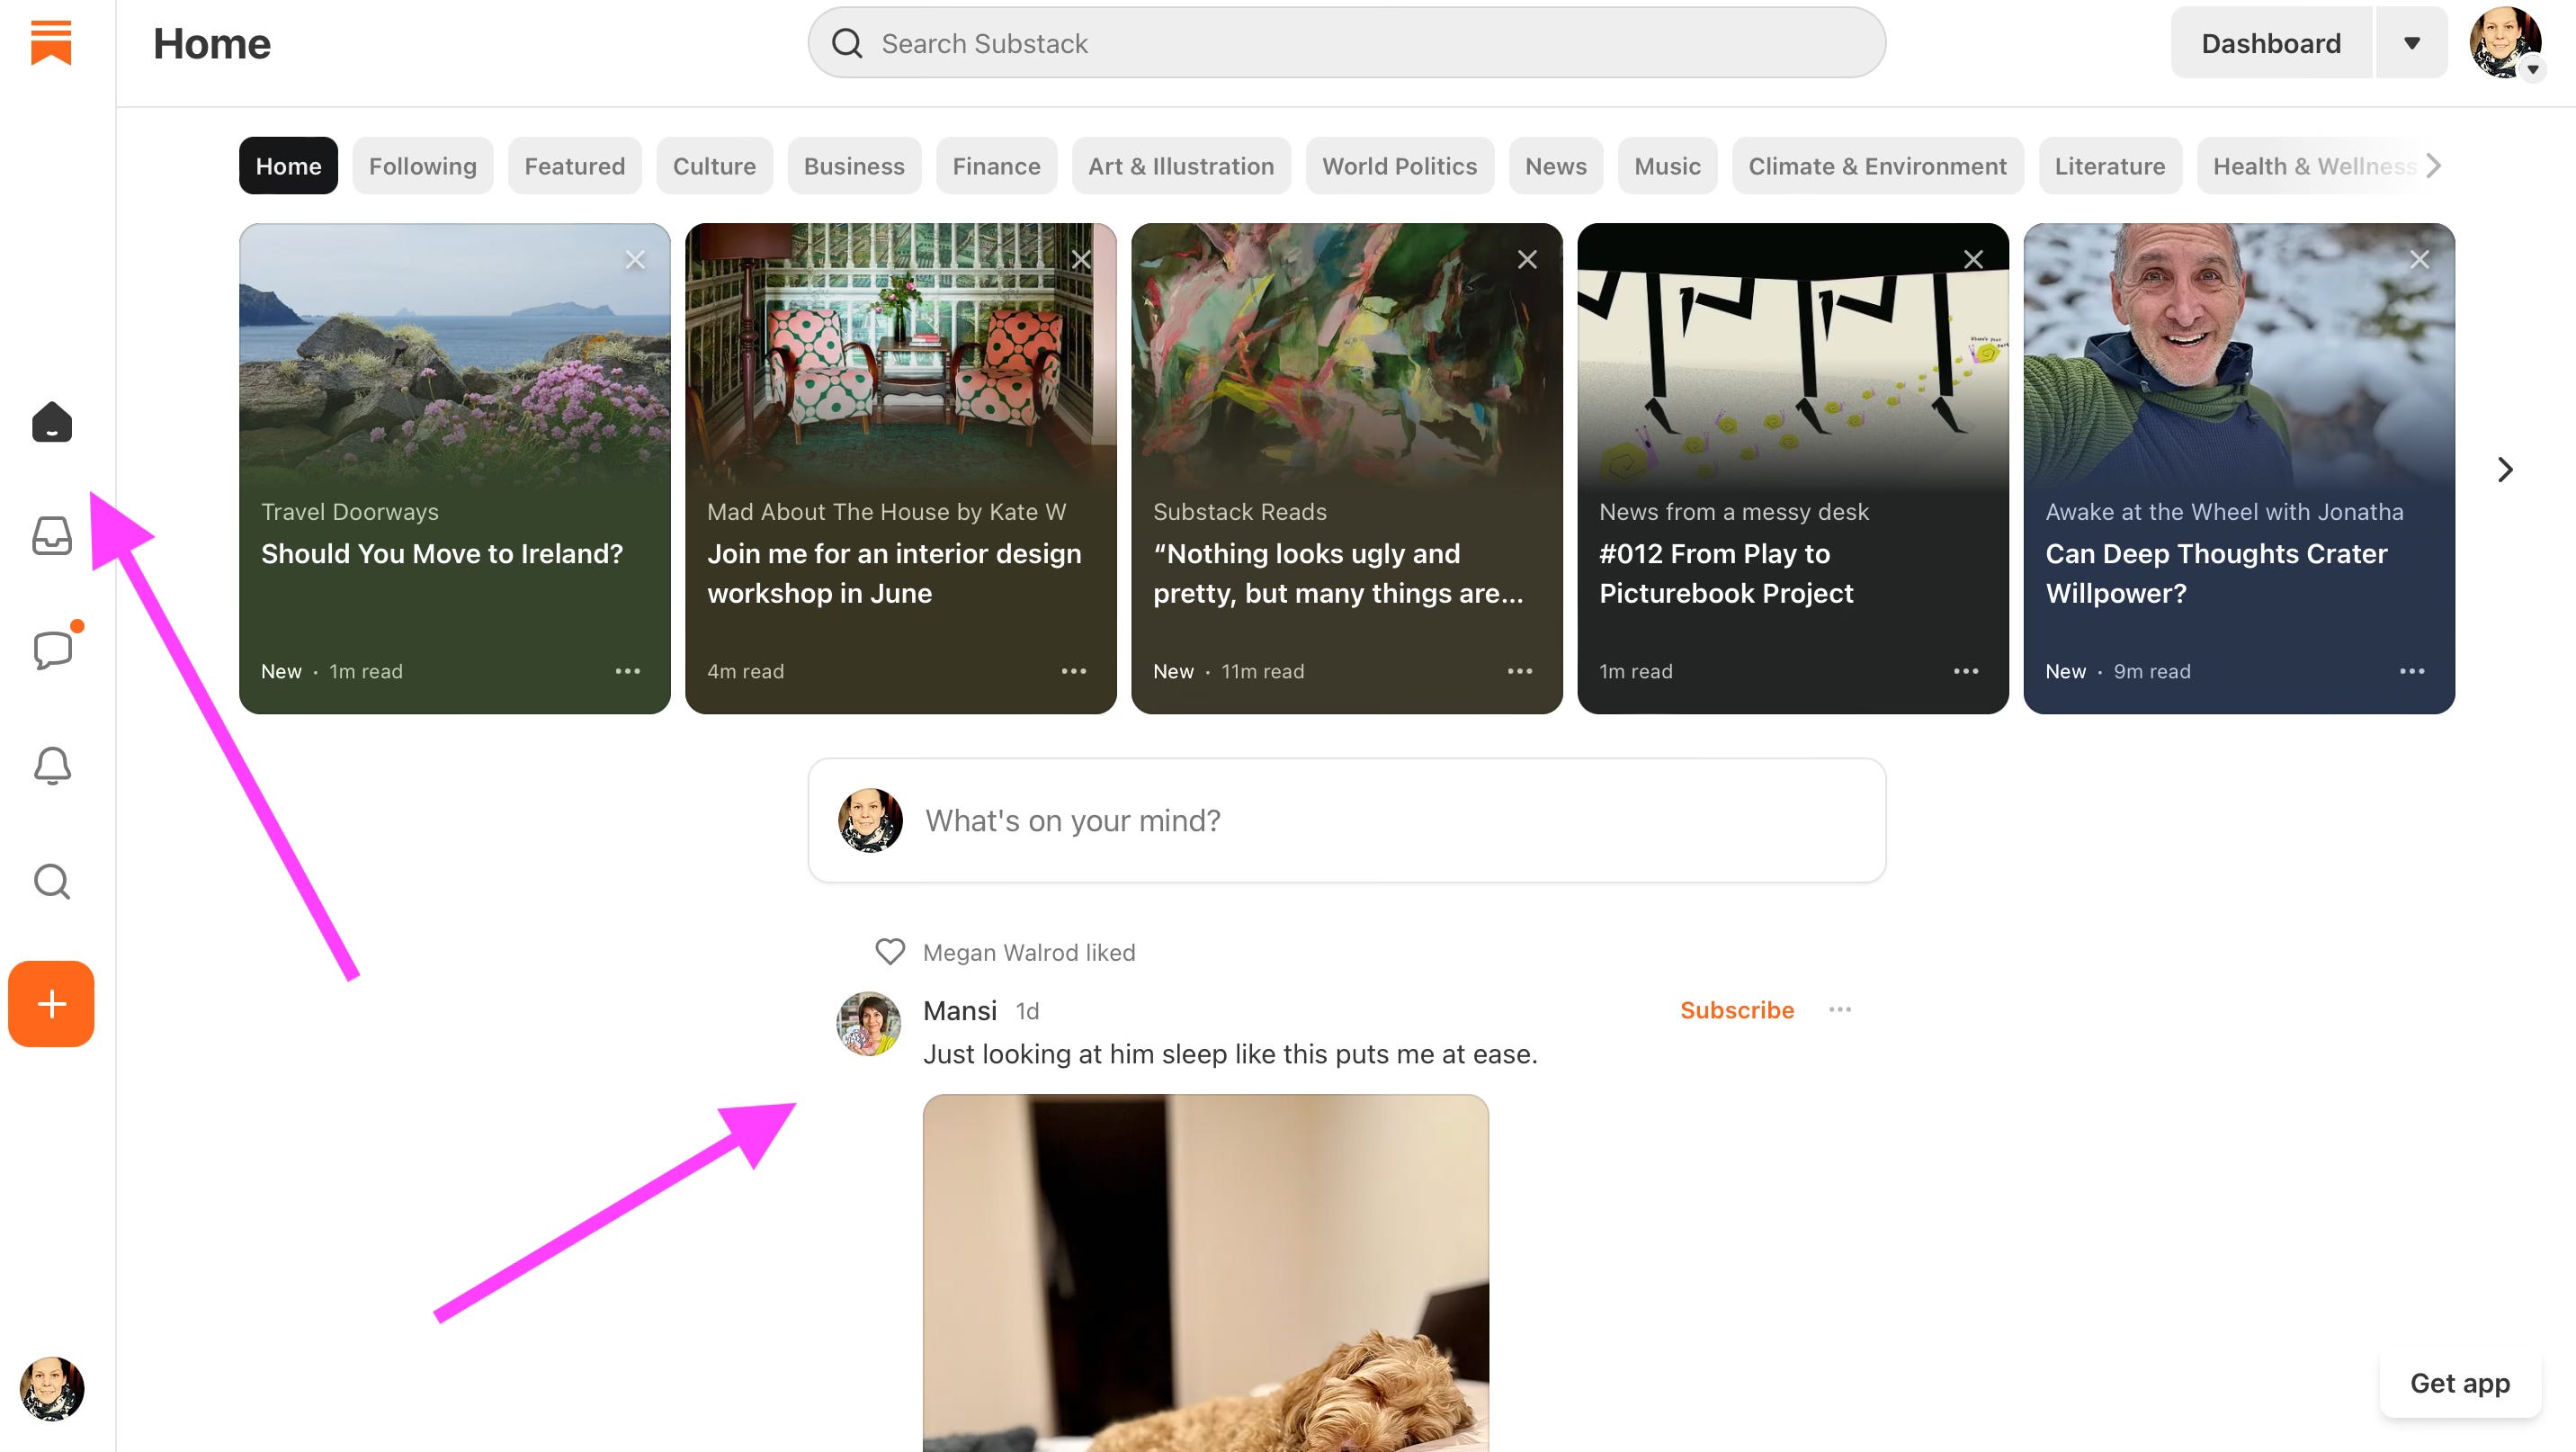Open the Nothing looks ugly post
The height and width of the screenshot is (1452, 2576).
tap(1338, 574)
